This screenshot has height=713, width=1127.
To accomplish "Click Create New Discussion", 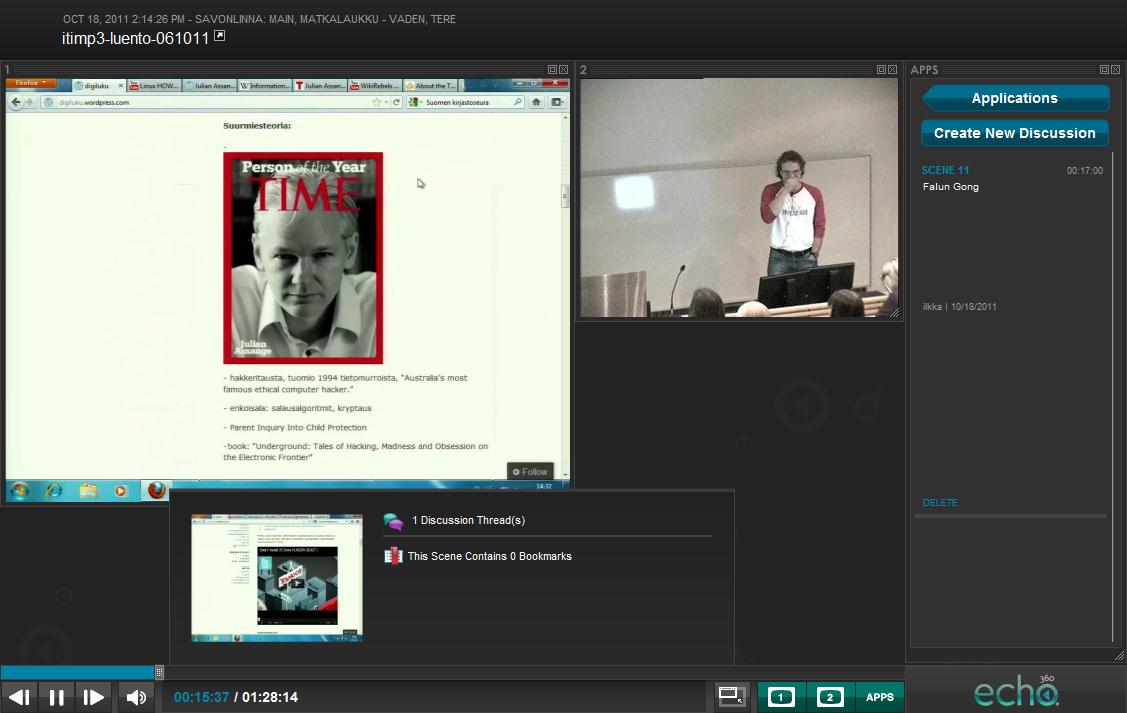I will coord(1015,133).
